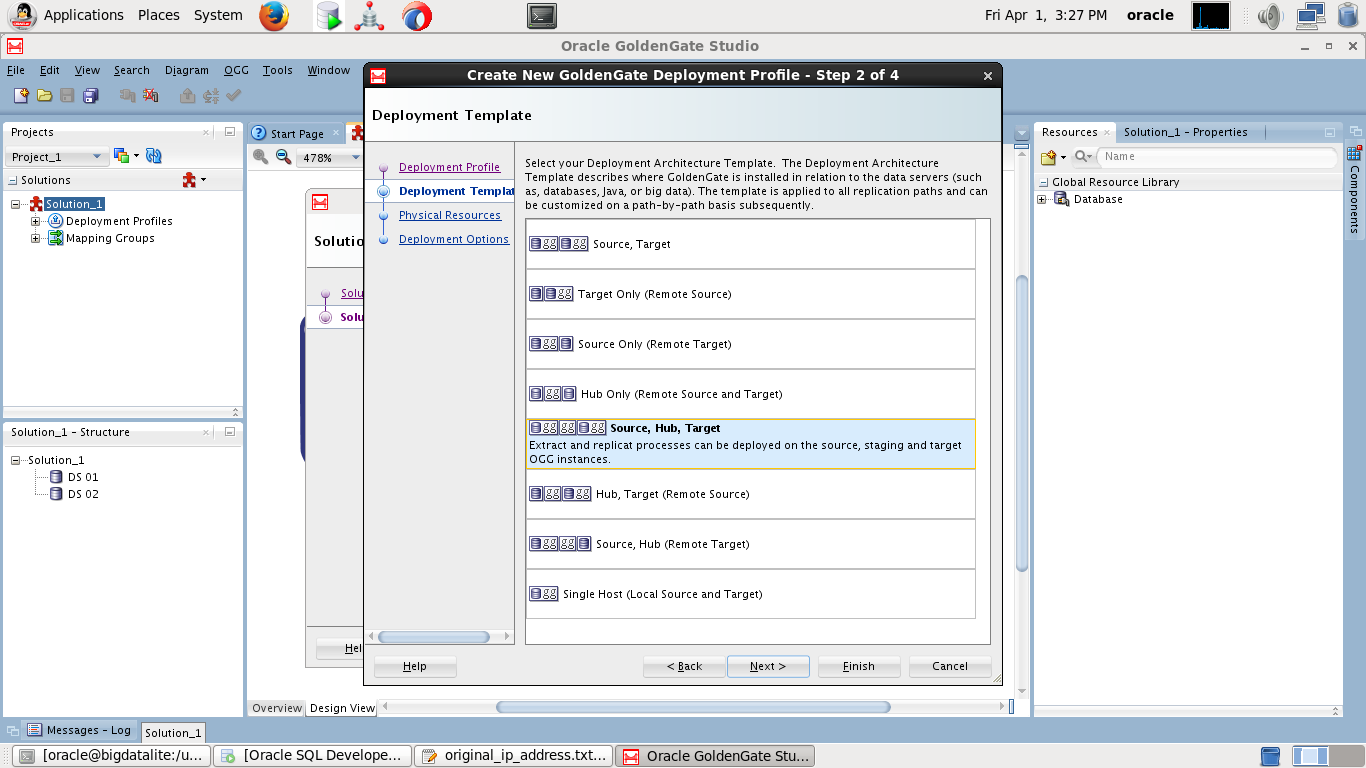Click the DS 02 database icon
Image resolution: width=1366 pixels, height=768 pixels.
point(56,494)
